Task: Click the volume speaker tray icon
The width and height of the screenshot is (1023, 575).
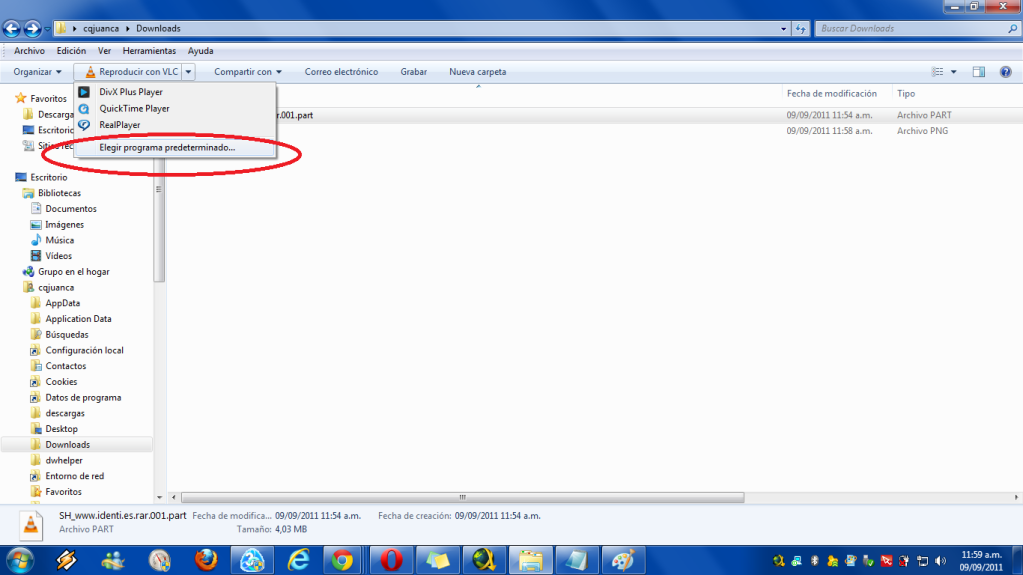Action: [x=939, y=561]
